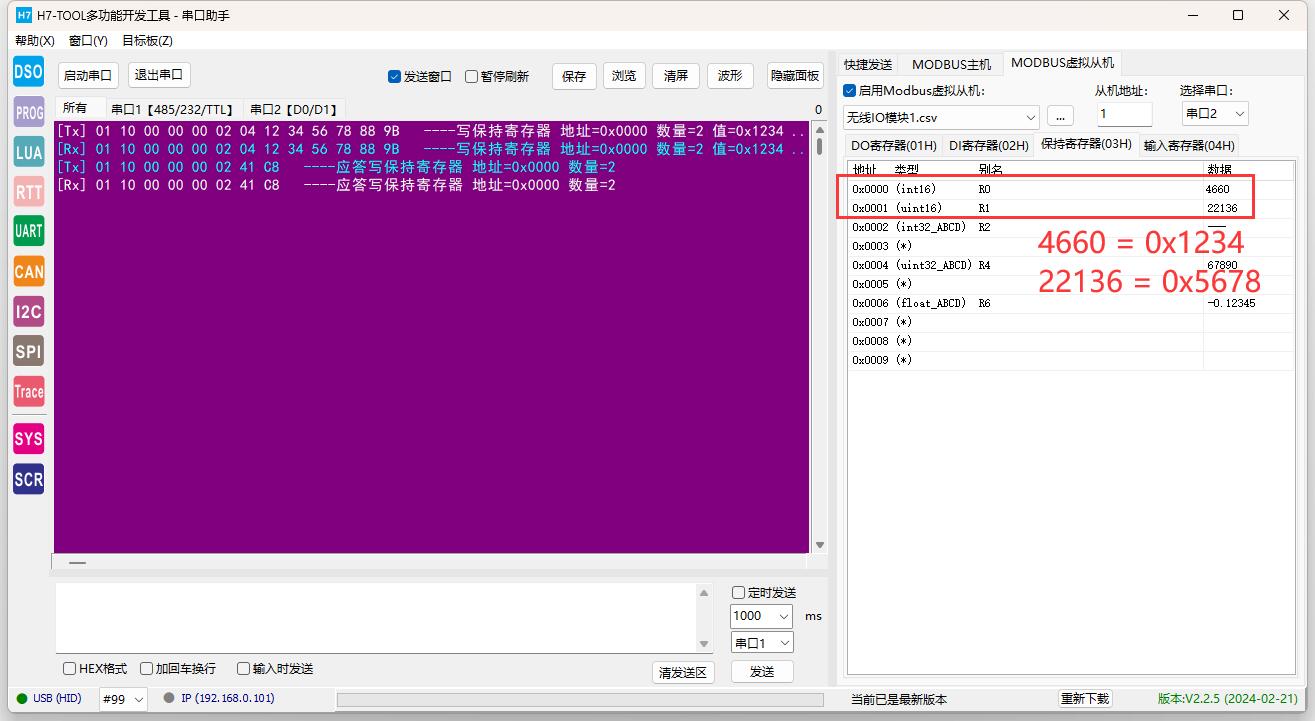Toggle the 发送窗口 checkbox
1315x721 pixels.
(420, 77)
